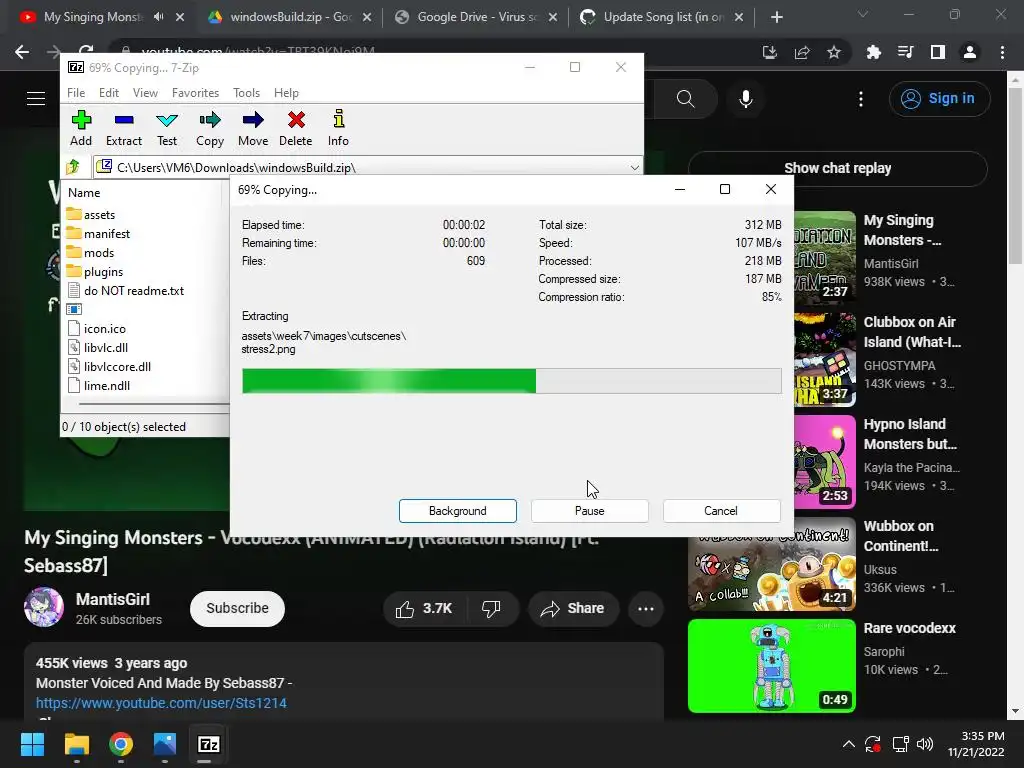1024x768 pixels.
Task: Go up one folder level in 7-Zip
Action: [73, 167]
